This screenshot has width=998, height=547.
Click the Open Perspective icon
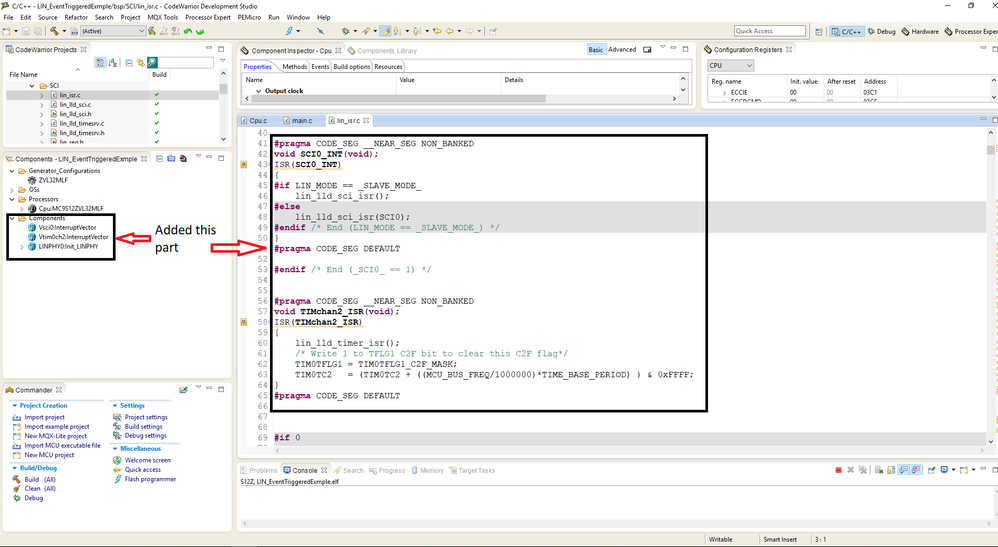coord(819,31)
